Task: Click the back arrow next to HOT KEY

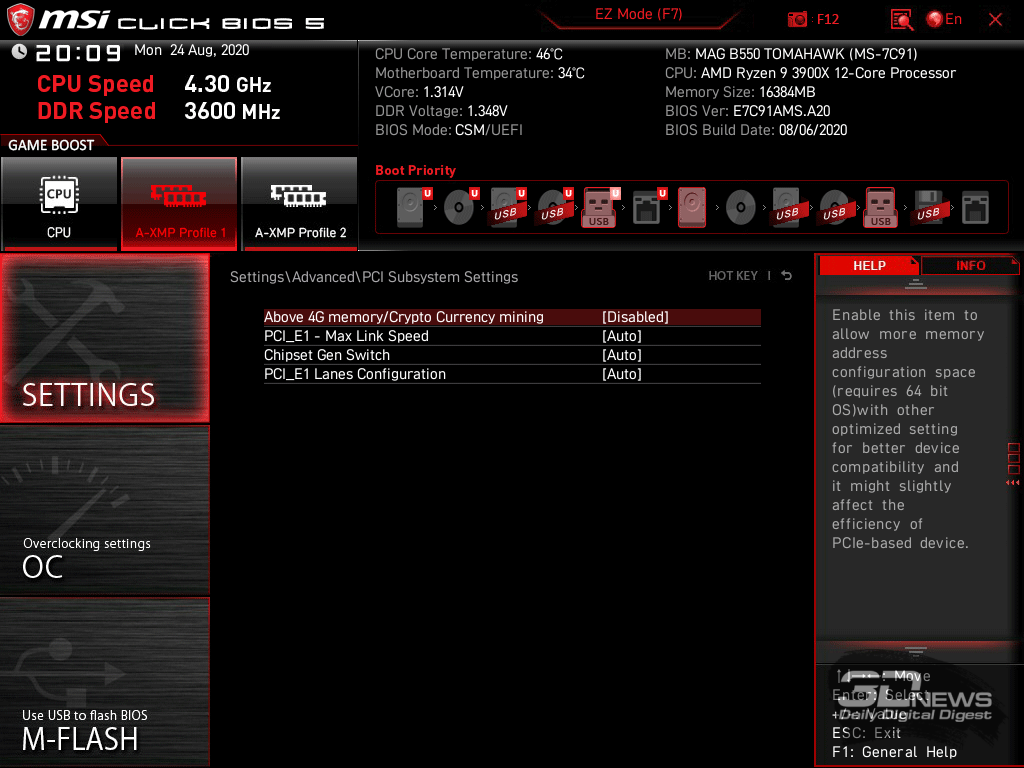Action: 787,276
